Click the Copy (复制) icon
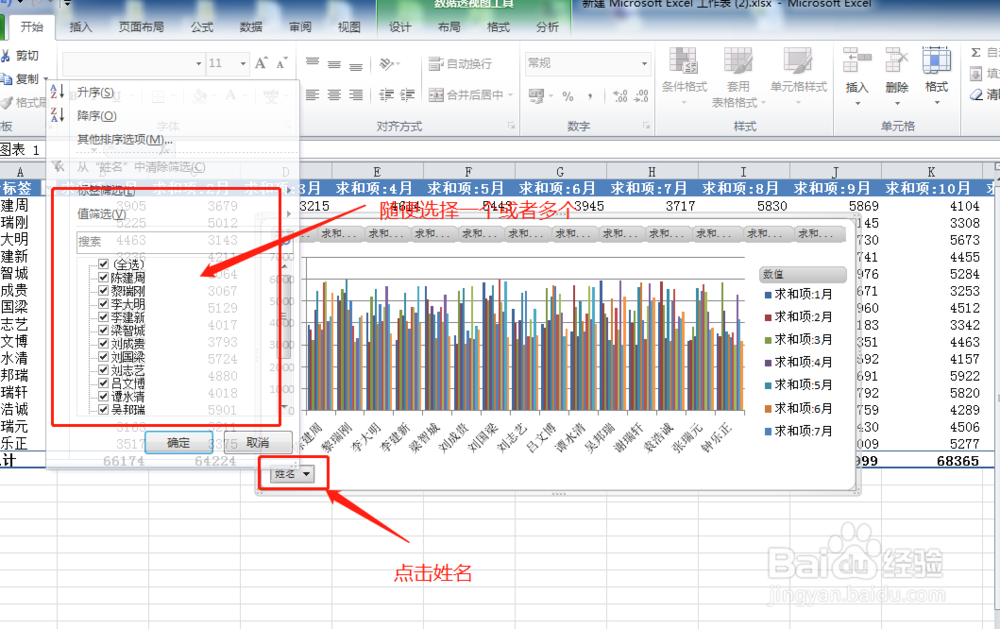 [x=6, y=79]
